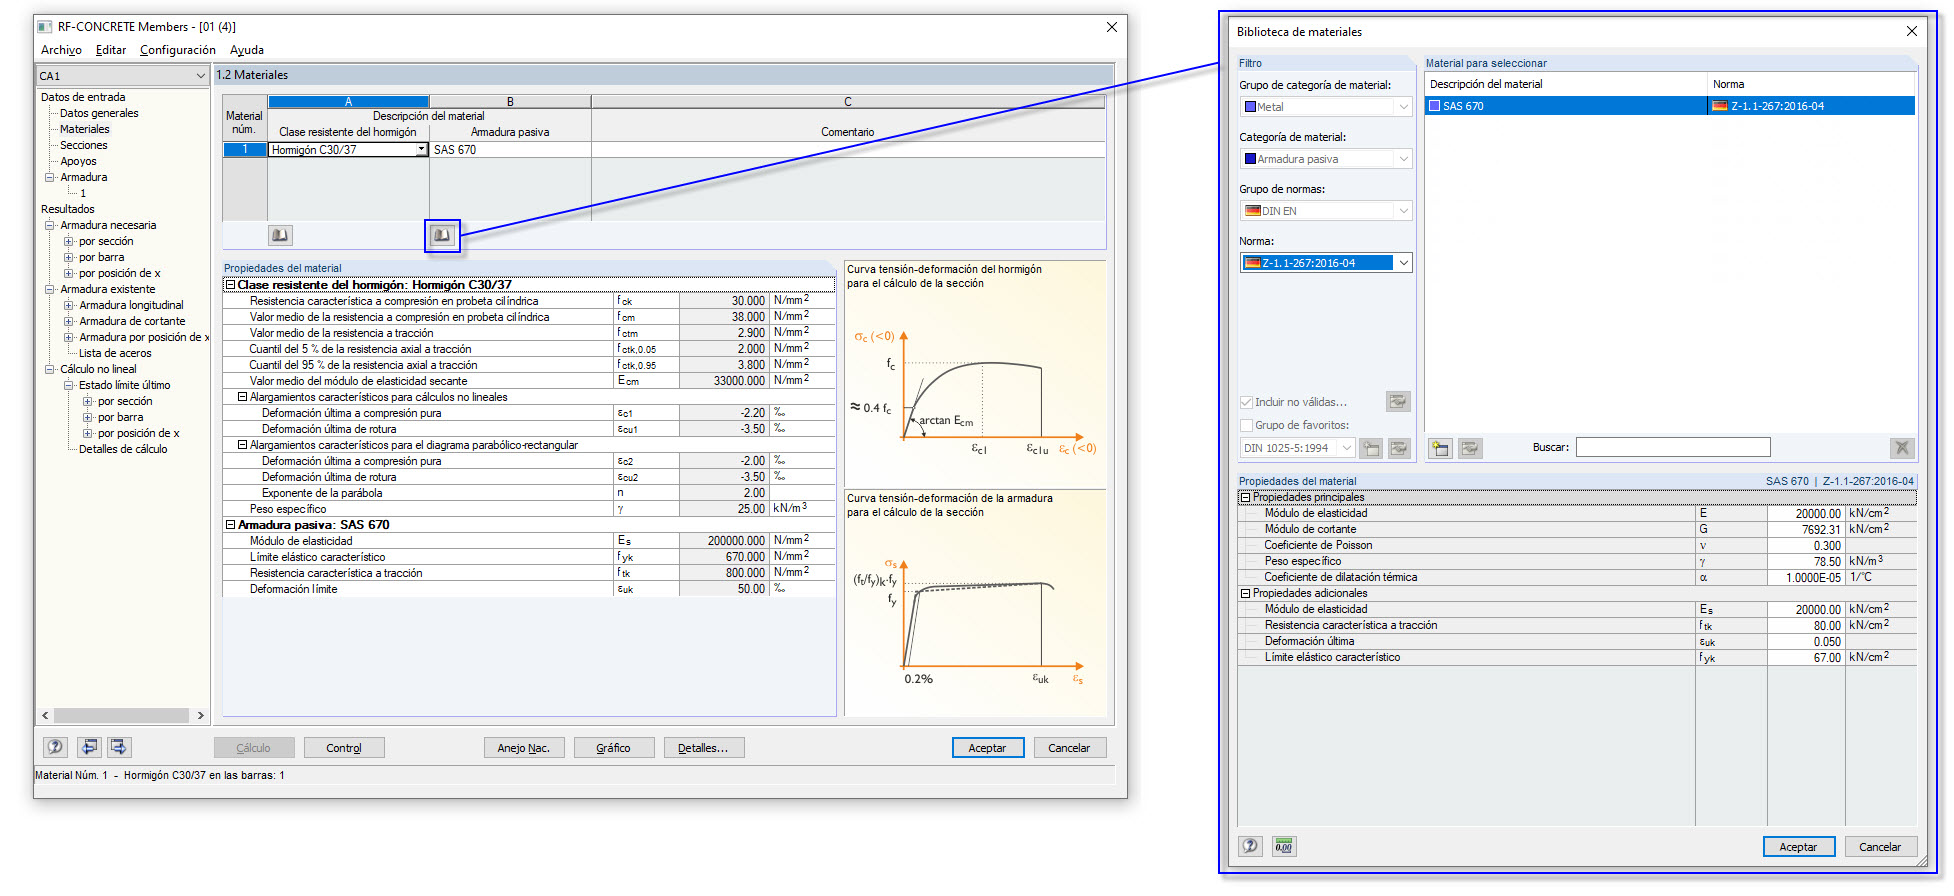Image resolution: width=1954 pixels, height=896 pixels.
Task: Expand Armadura longitudinal tree node
Action: click(68, 305)
